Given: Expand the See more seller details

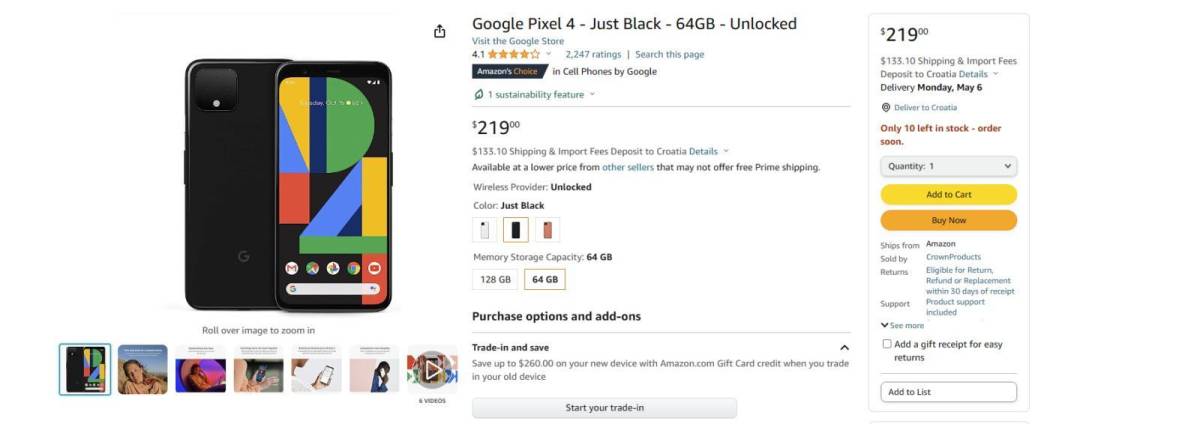Looking at the screenshot, I should click(902, 325).
